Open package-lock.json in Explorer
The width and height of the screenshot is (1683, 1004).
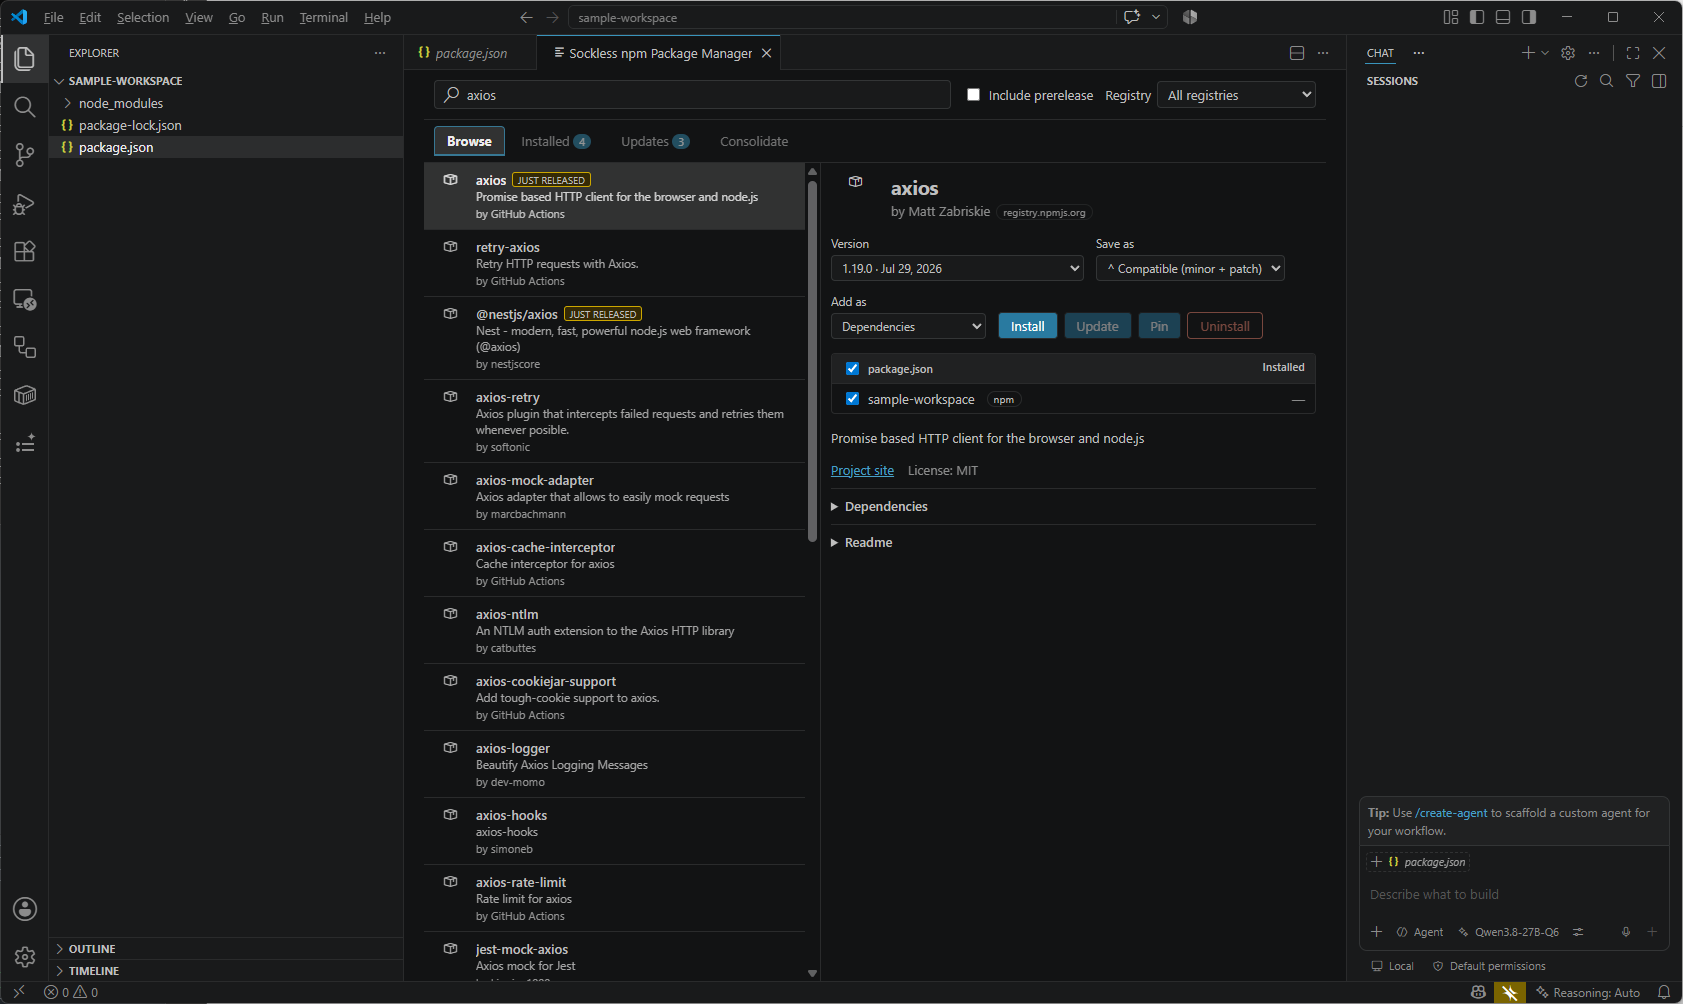(x=130, y=125)
